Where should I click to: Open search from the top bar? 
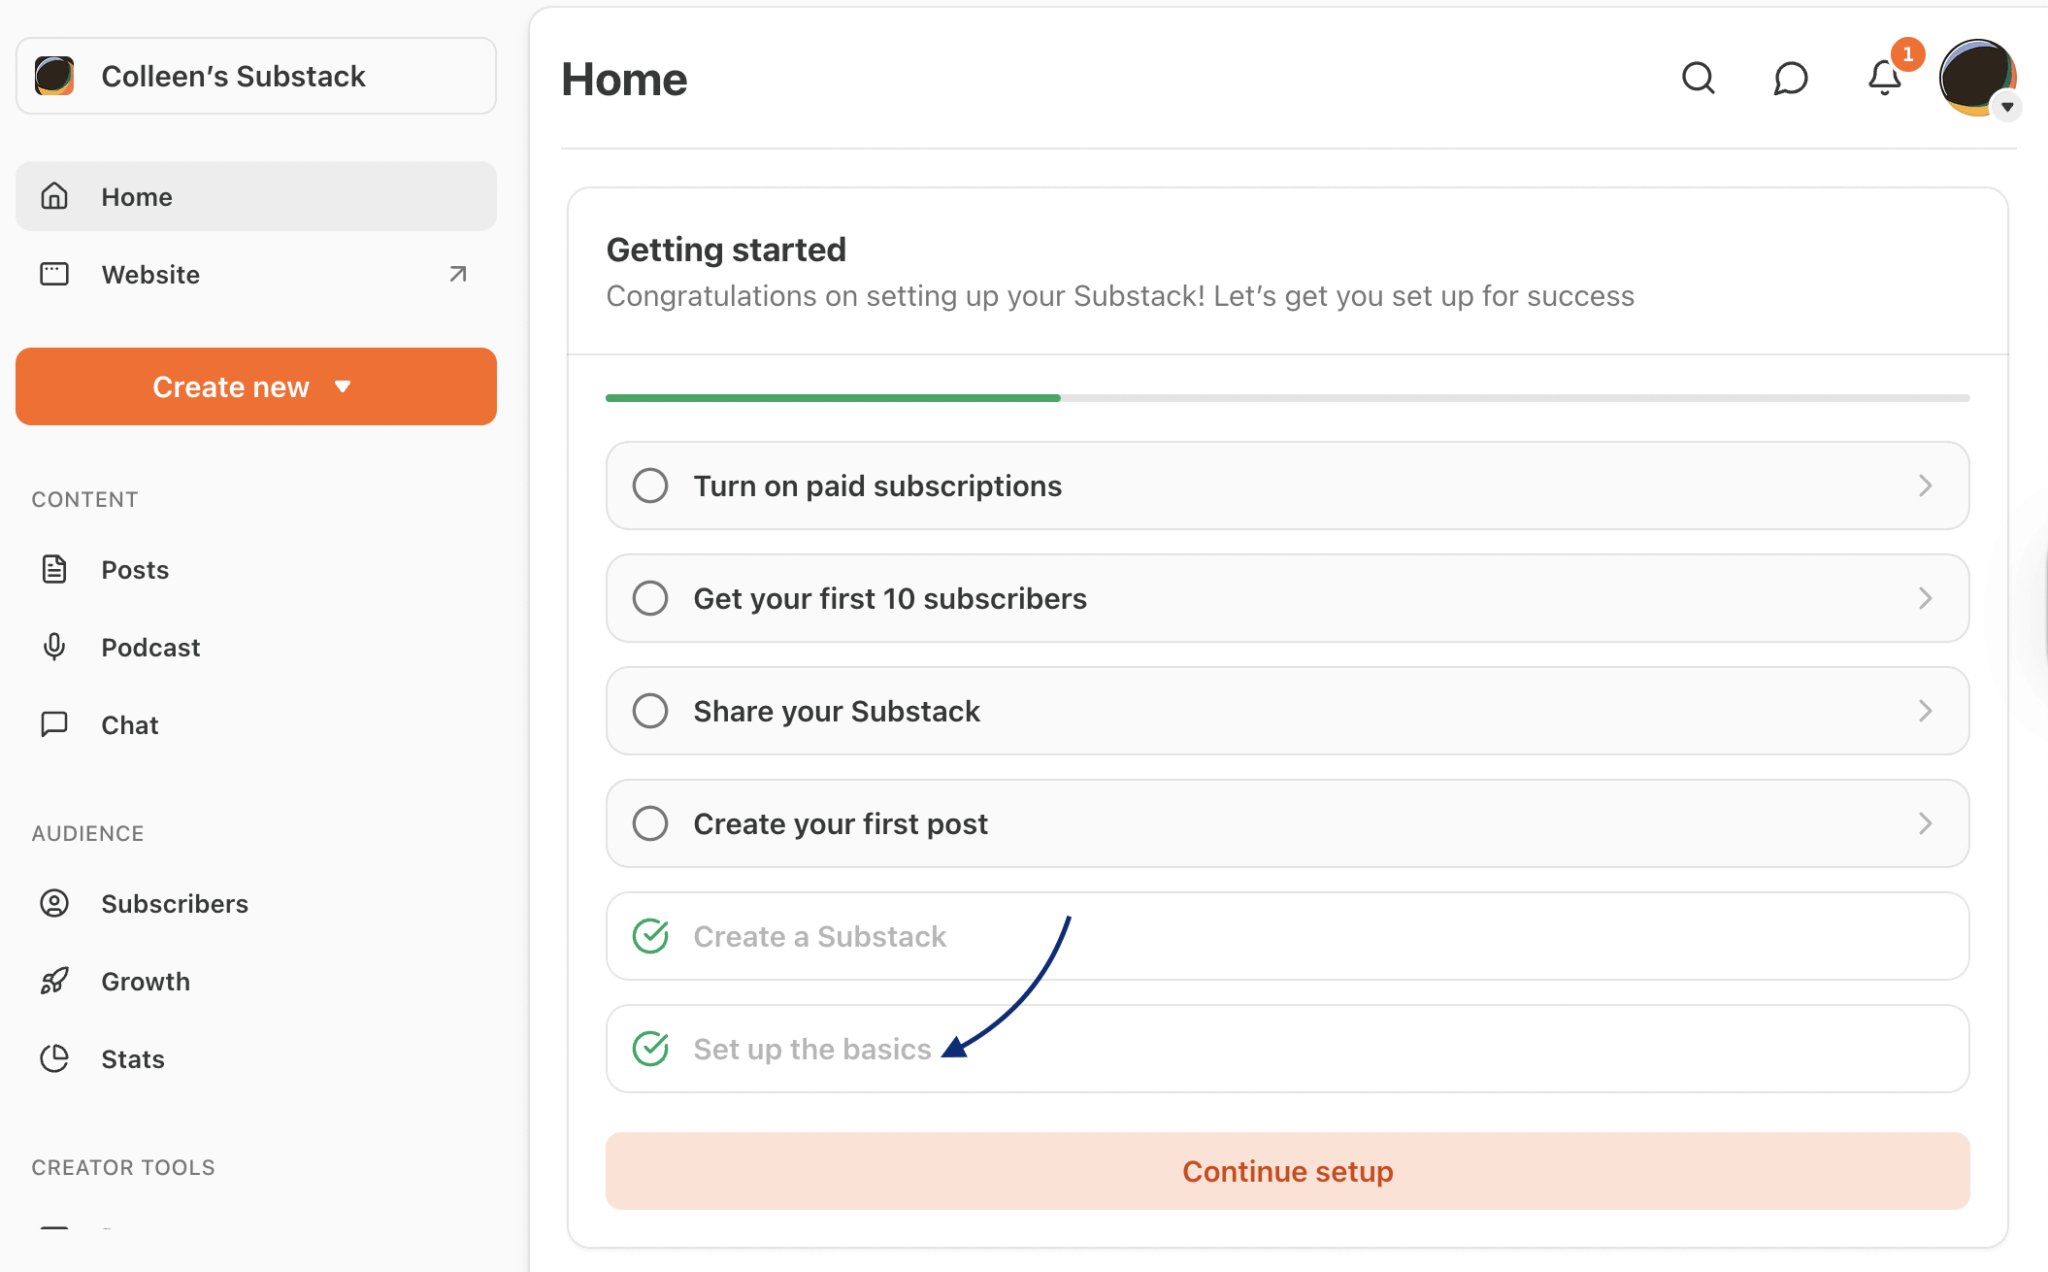coord(1698,78)
